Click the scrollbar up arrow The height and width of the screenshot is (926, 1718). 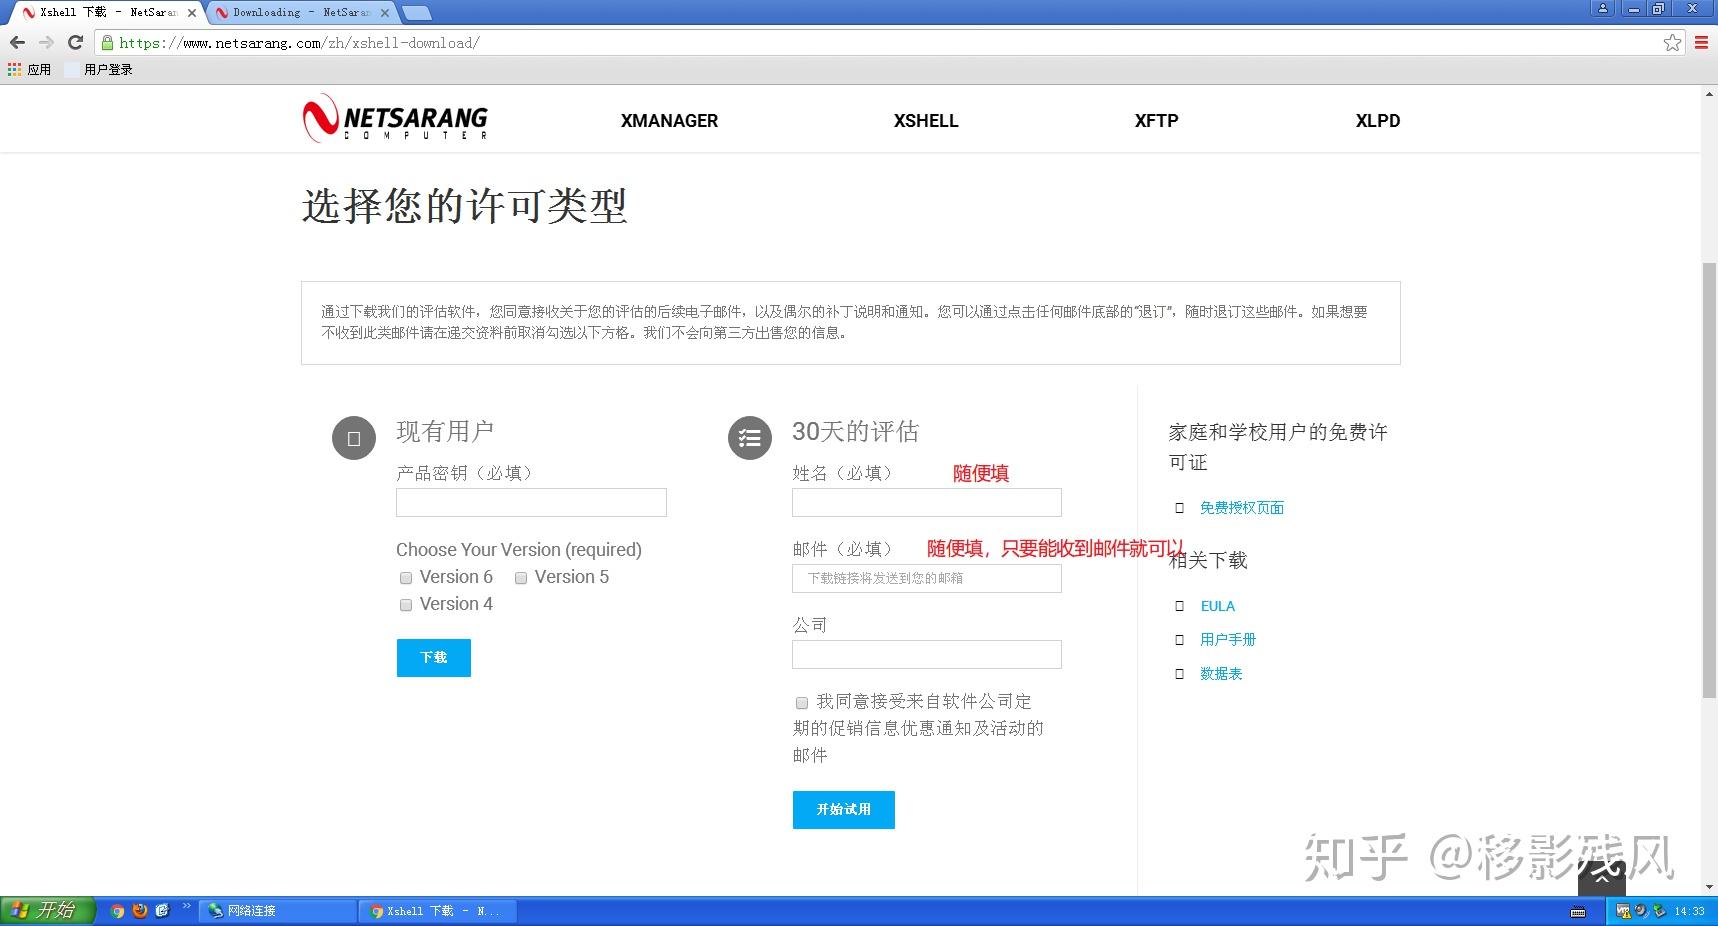pyautogui.click(x=1709, y=94)
